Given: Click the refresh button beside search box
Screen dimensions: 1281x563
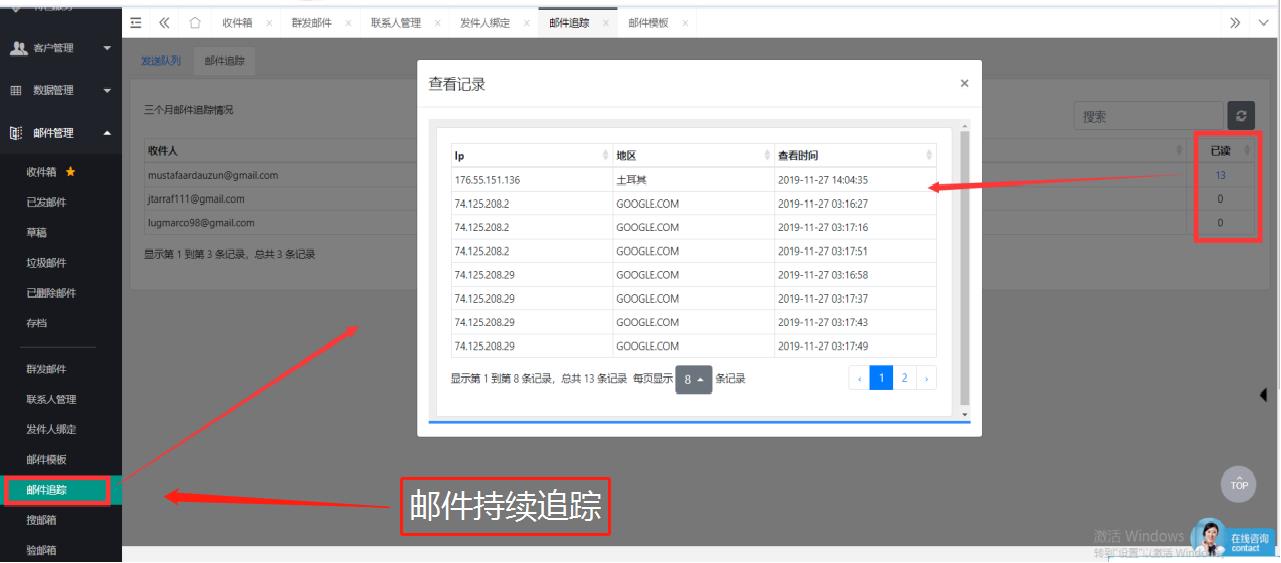Looking at the screenshot, I should [1240, 116].
